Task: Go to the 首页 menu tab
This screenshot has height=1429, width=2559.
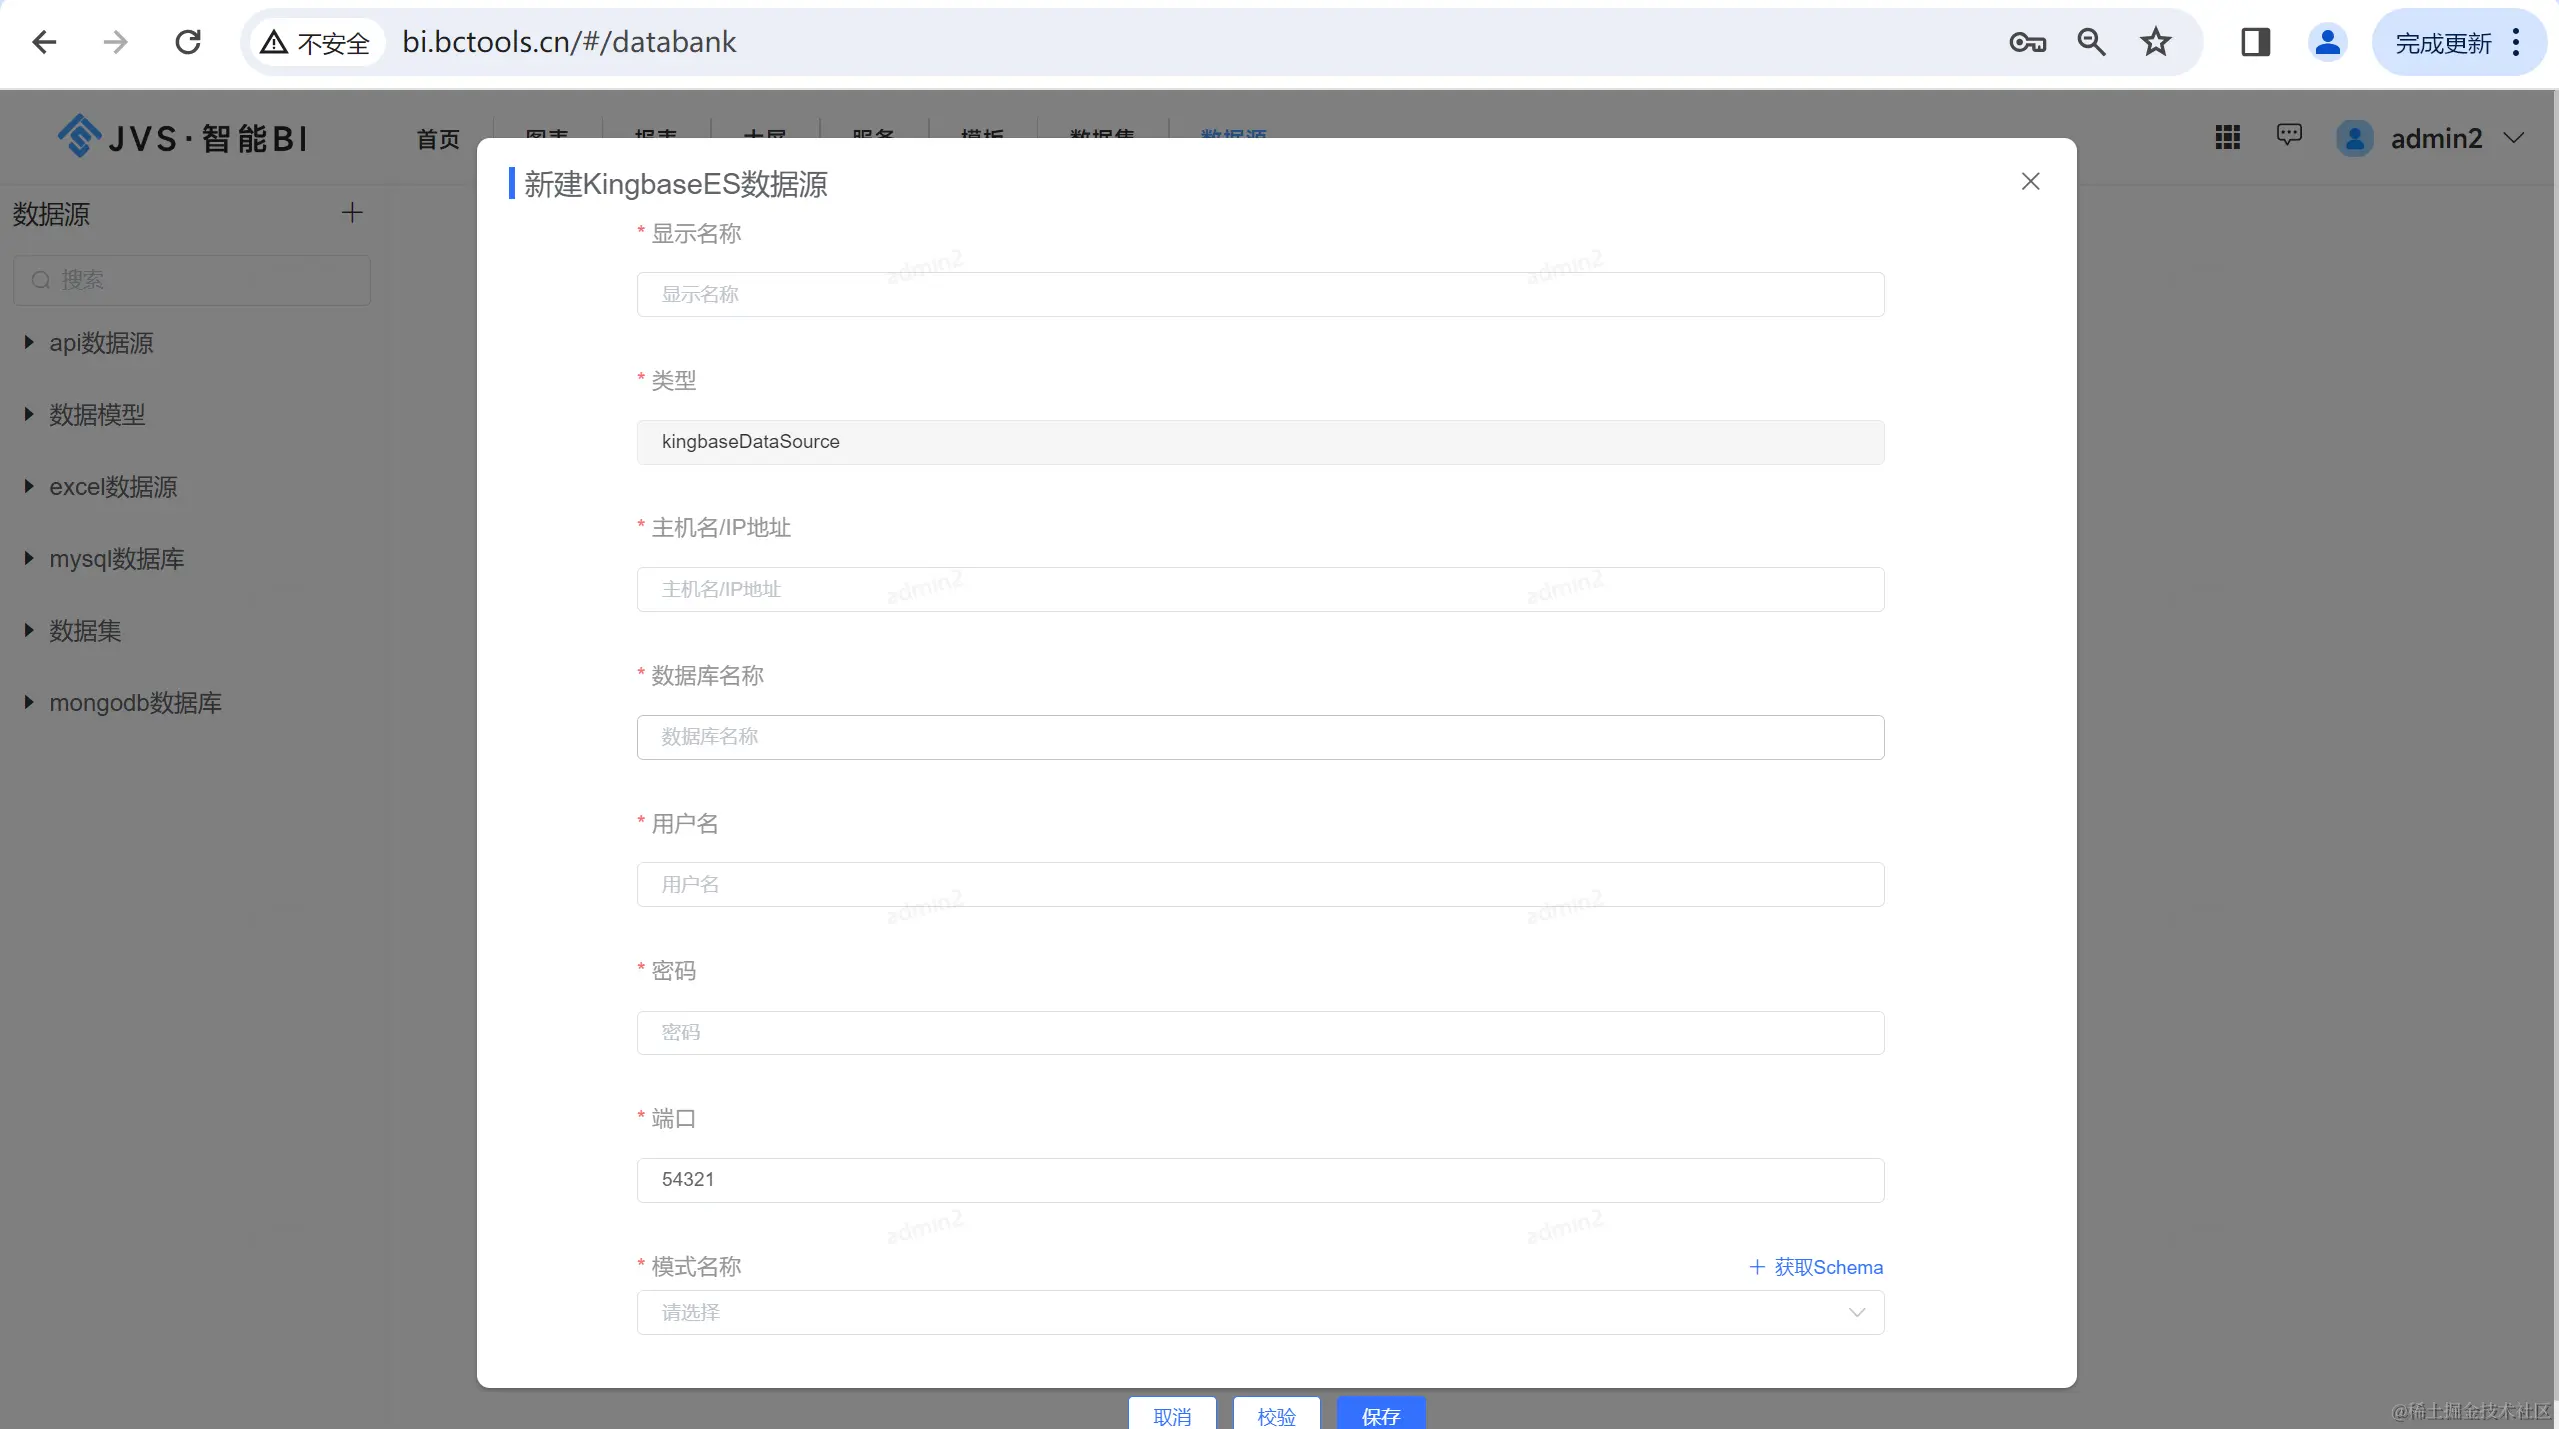Action: [x=438, y=138]
